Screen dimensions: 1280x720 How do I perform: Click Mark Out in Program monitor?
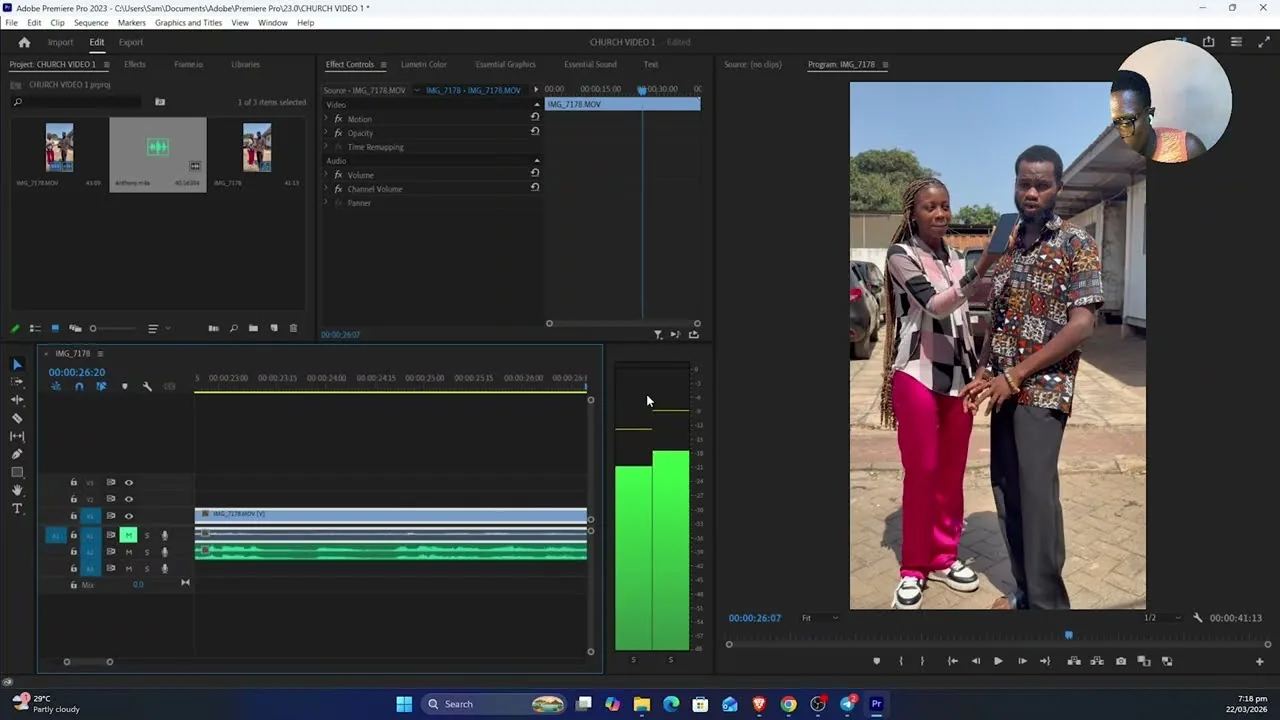tap(922, 661)
